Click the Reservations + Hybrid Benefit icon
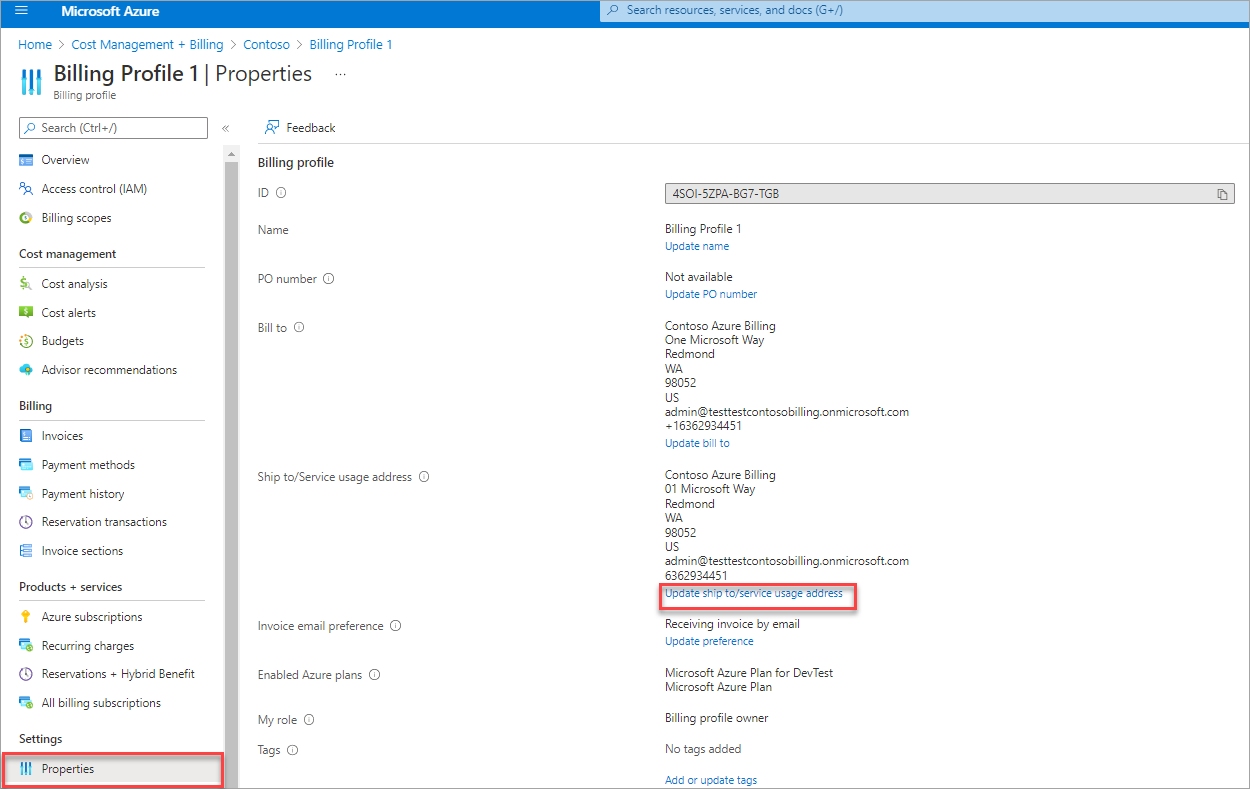Viewport: 1250px width, 789px height. coord(26,674)
